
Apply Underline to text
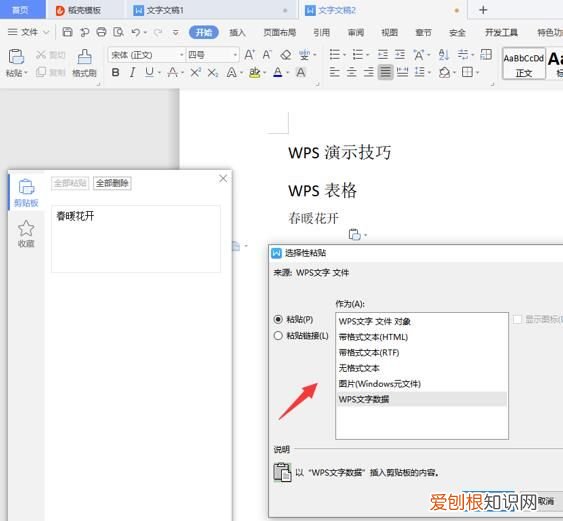[x=149, y=73]
